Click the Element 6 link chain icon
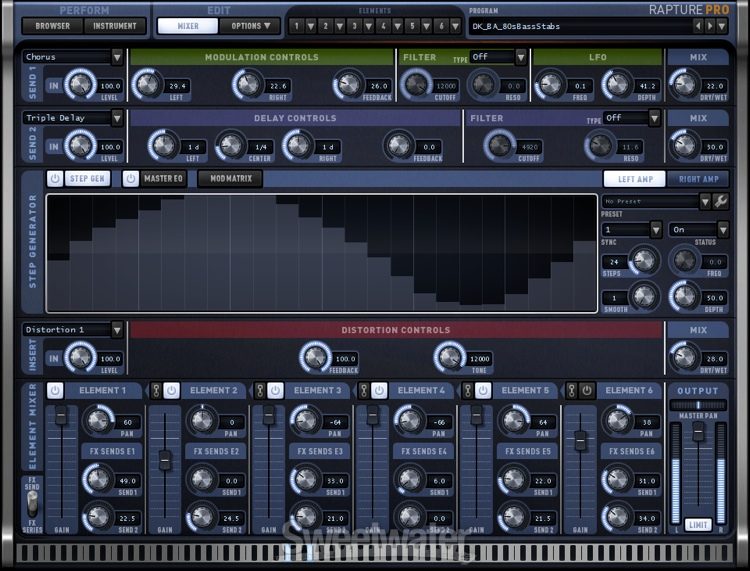 coord(572,390)
